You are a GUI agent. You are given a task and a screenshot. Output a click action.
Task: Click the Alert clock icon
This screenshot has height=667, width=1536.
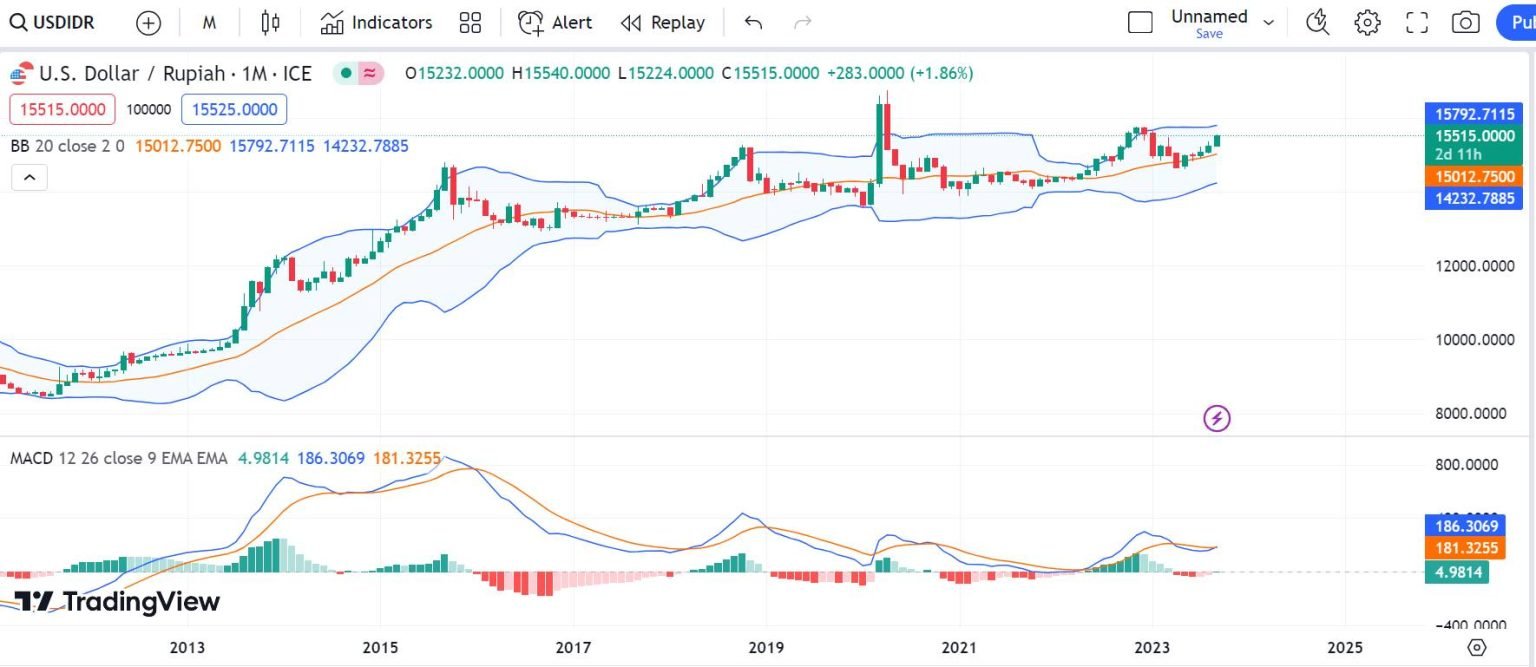530,22
